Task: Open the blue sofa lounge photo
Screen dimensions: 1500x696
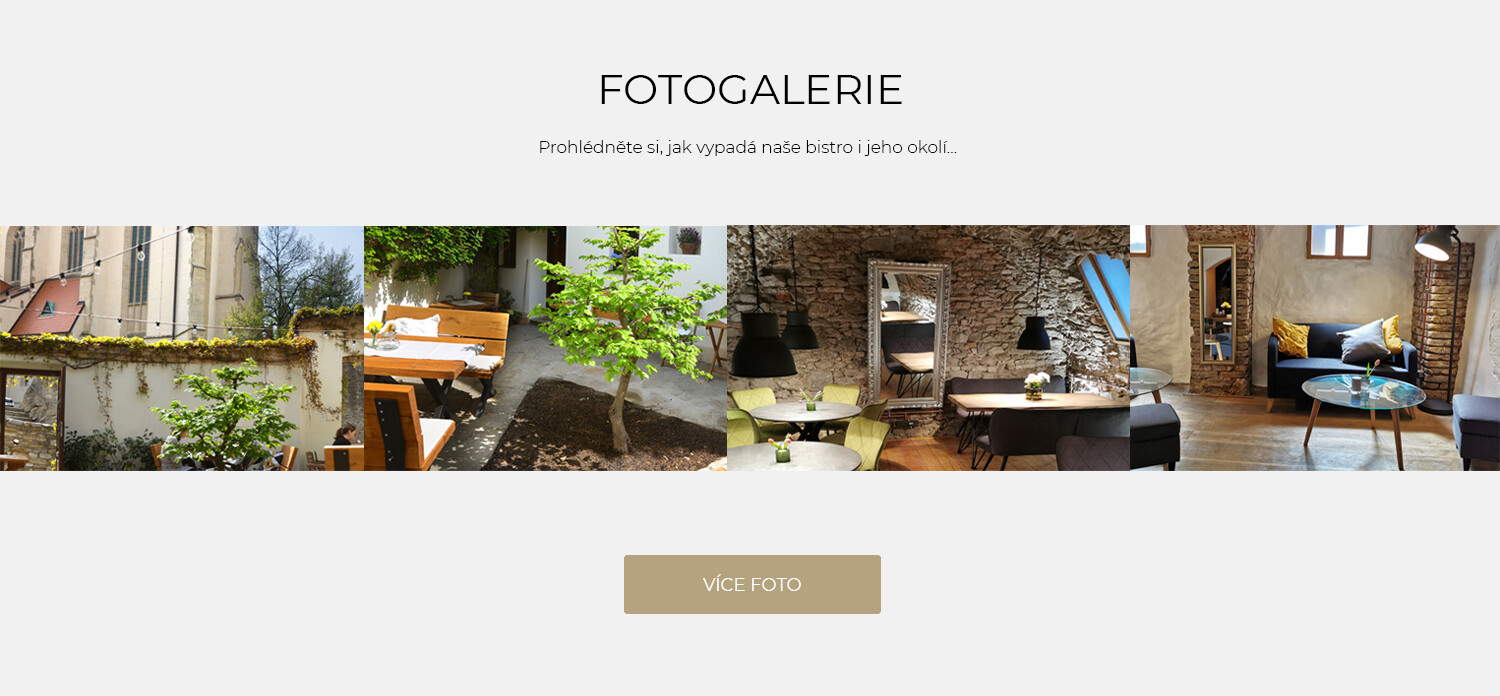Action: (x=1315, y=348)
